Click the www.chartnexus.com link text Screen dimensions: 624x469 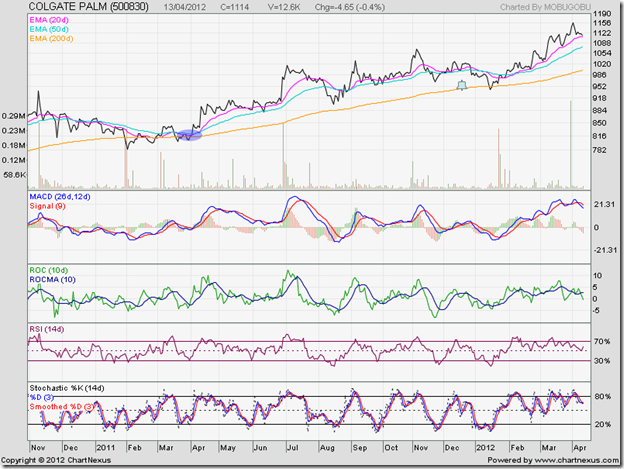click(x=576, y=460)
